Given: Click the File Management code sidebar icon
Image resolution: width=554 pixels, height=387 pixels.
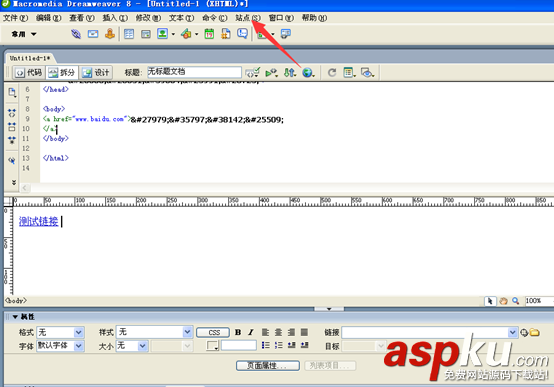Looking at the screenshot, I should (12, 93).
